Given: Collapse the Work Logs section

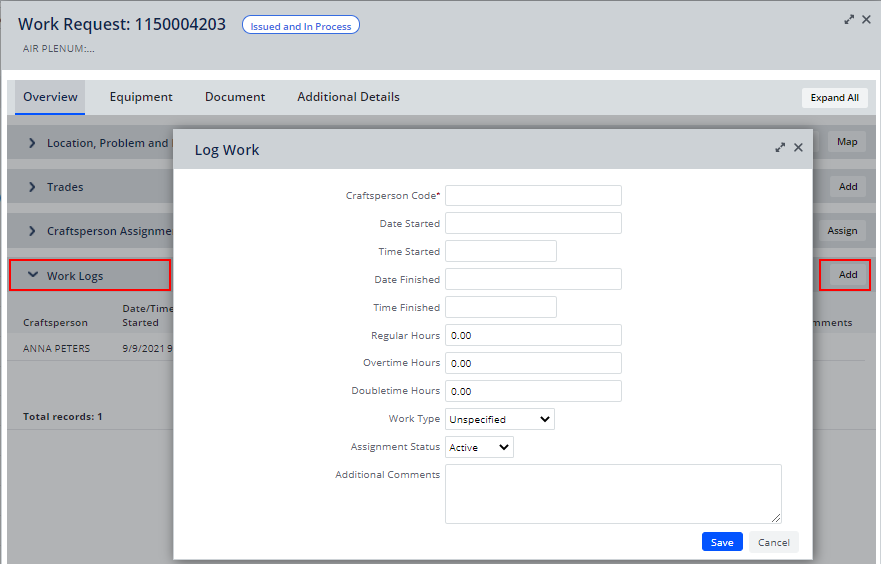Looking at the screenshot, I should 33,275.
